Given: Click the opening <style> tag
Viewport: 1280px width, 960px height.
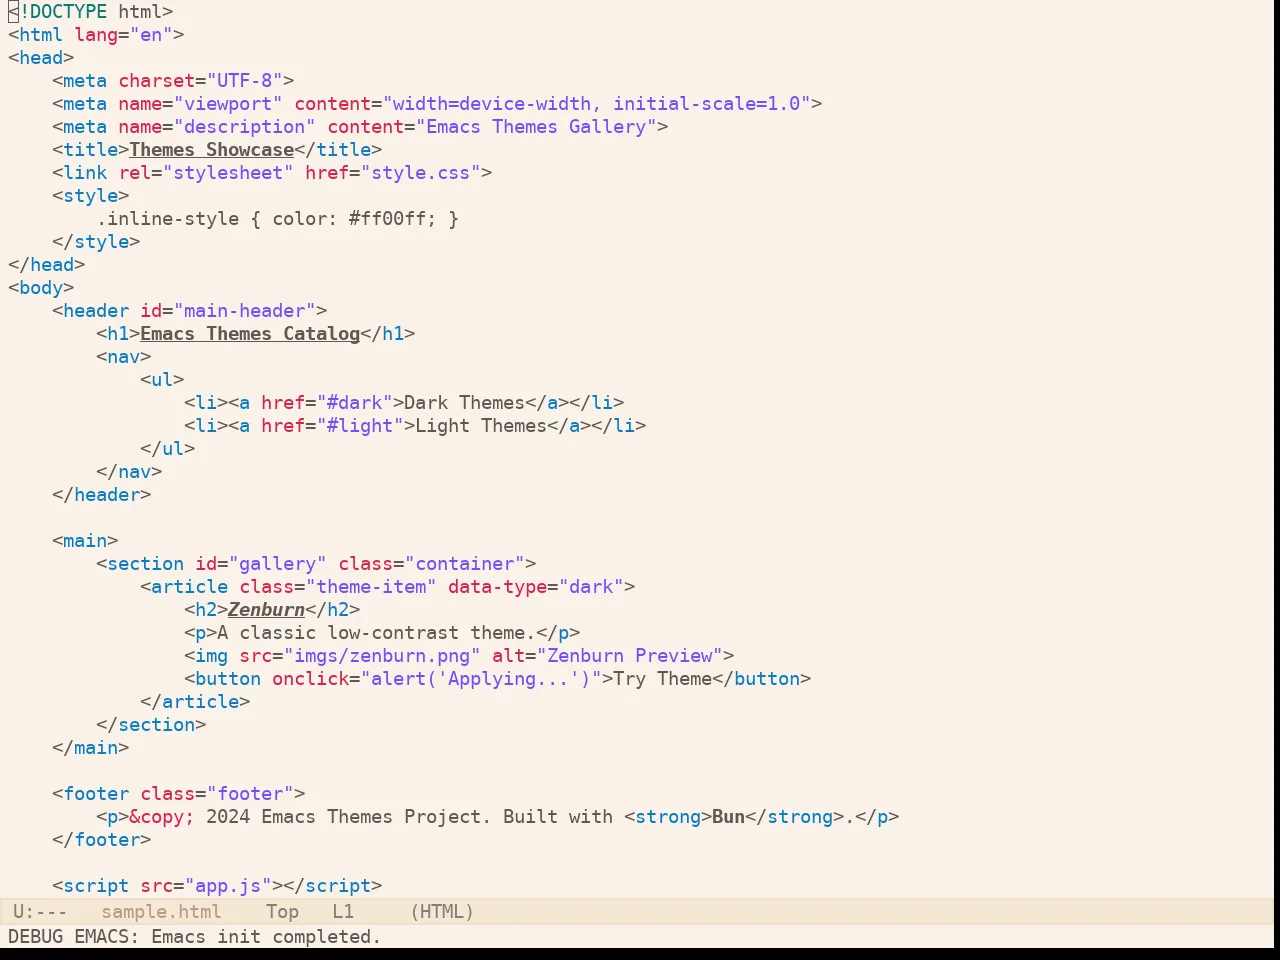Looking at the screenshot, I should [x=91, y=196].
